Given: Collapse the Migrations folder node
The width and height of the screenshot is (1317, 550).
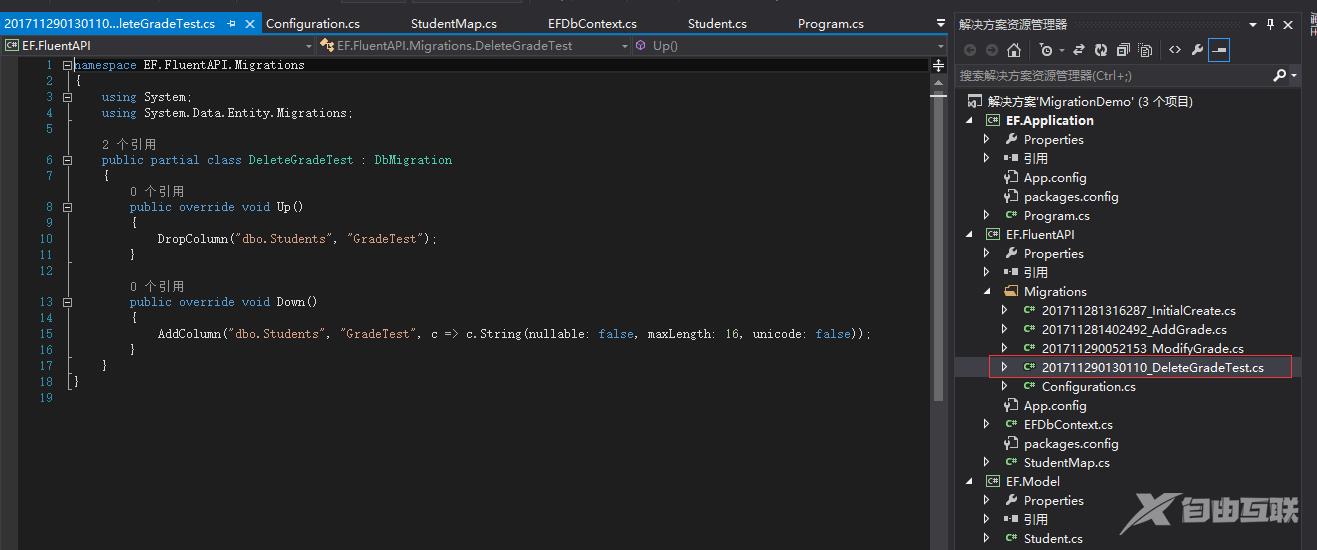Looking at the screenshot, I should [x=987, y=292].
